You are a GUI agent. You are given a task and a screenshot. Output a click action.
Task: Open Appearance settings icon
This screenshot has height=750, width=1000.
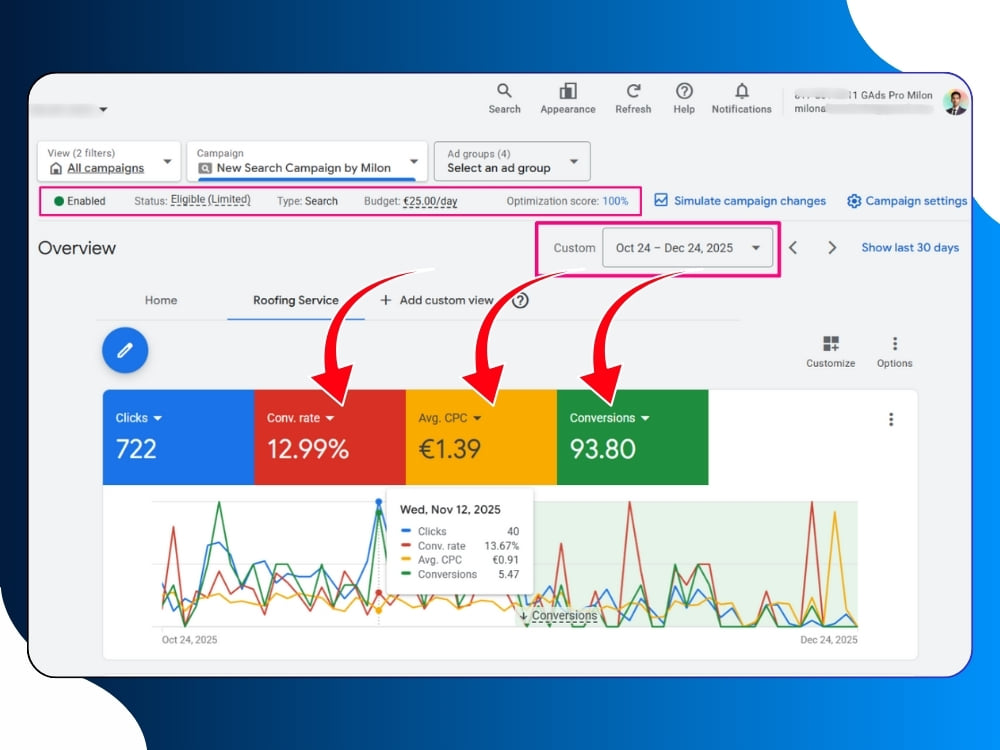[568, 91]
